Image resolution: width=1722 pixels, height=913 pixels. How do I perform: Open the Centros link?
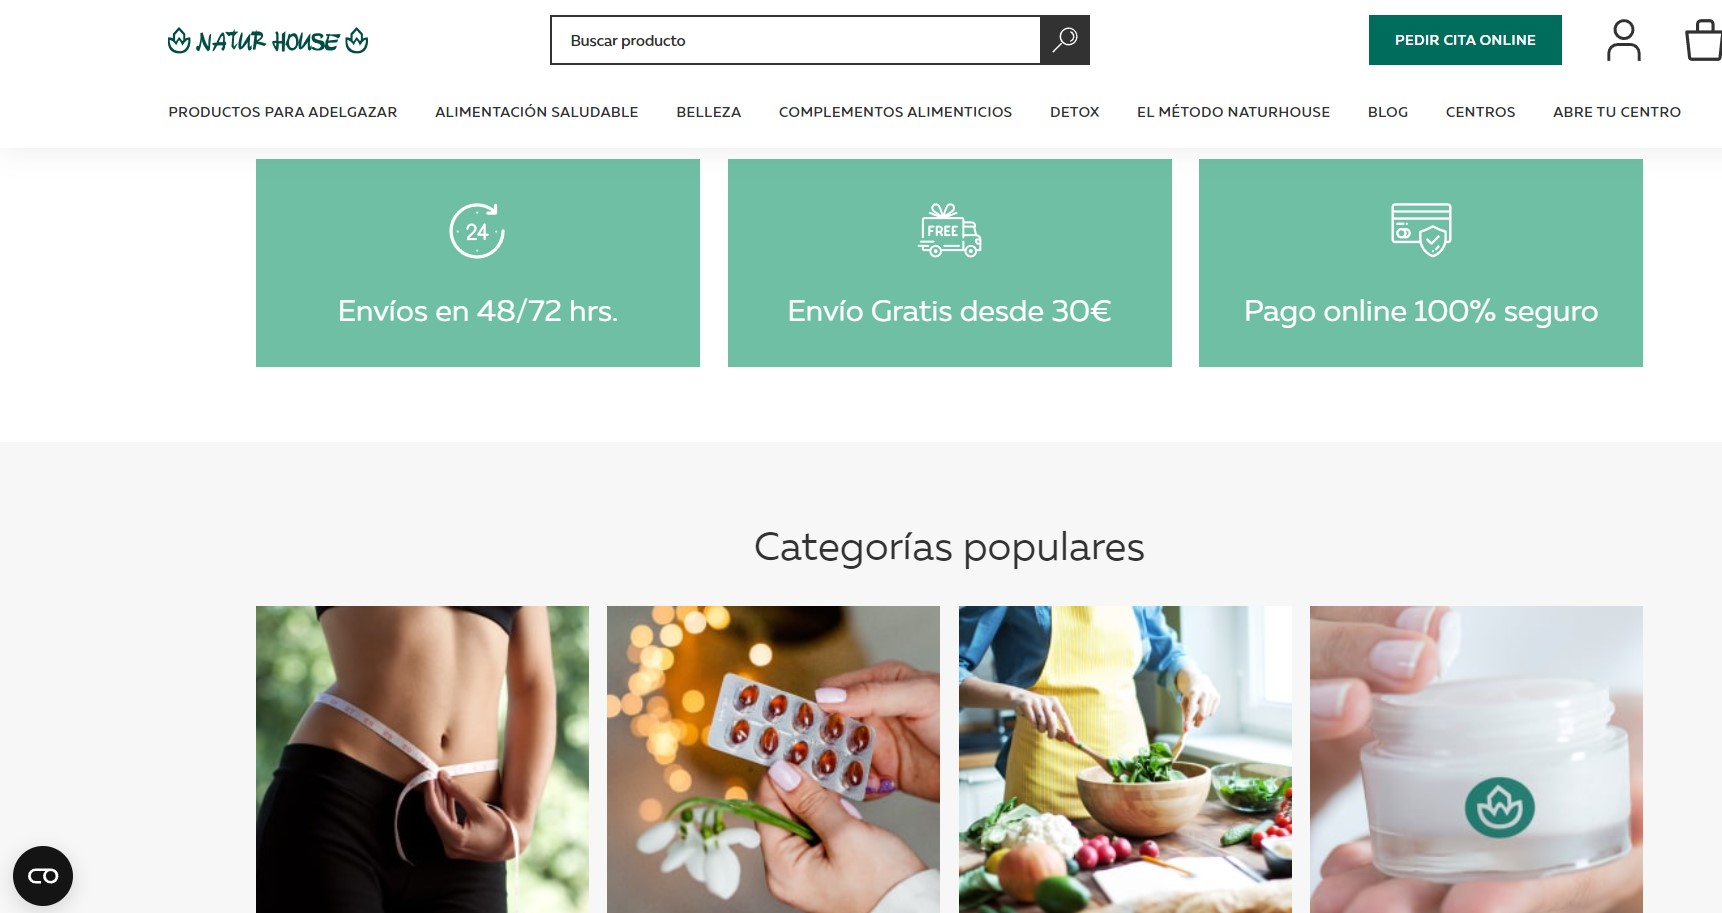click(x=1480, y=112)
